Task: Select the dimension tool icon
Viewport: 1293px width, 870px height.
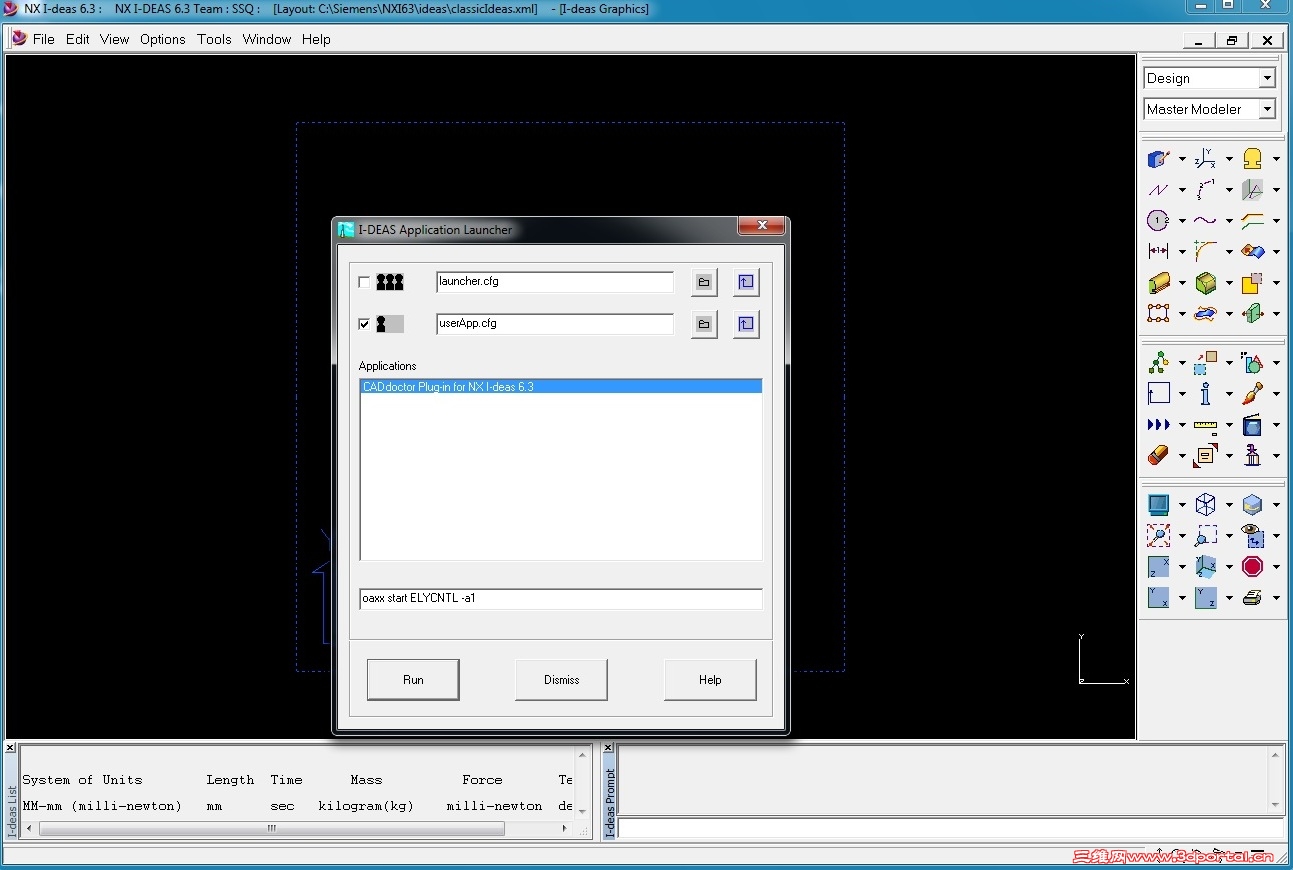Action: 1158,252
